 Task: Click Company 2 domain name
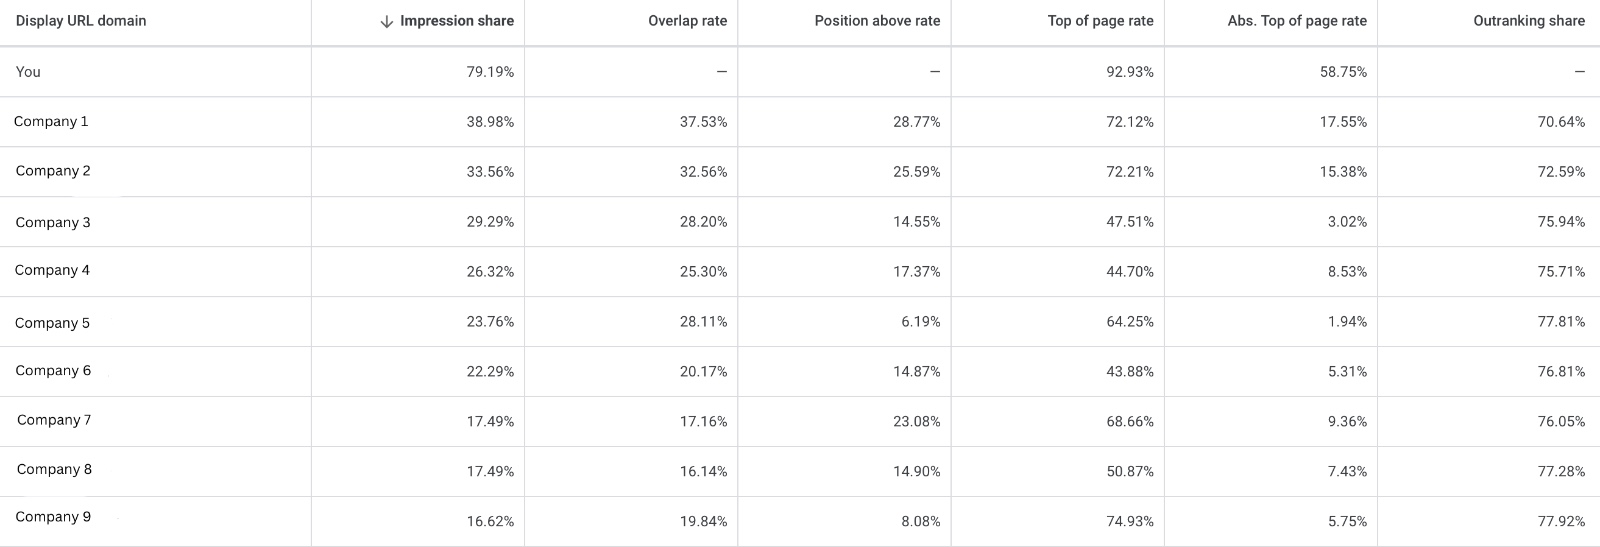tap(53, 171)
